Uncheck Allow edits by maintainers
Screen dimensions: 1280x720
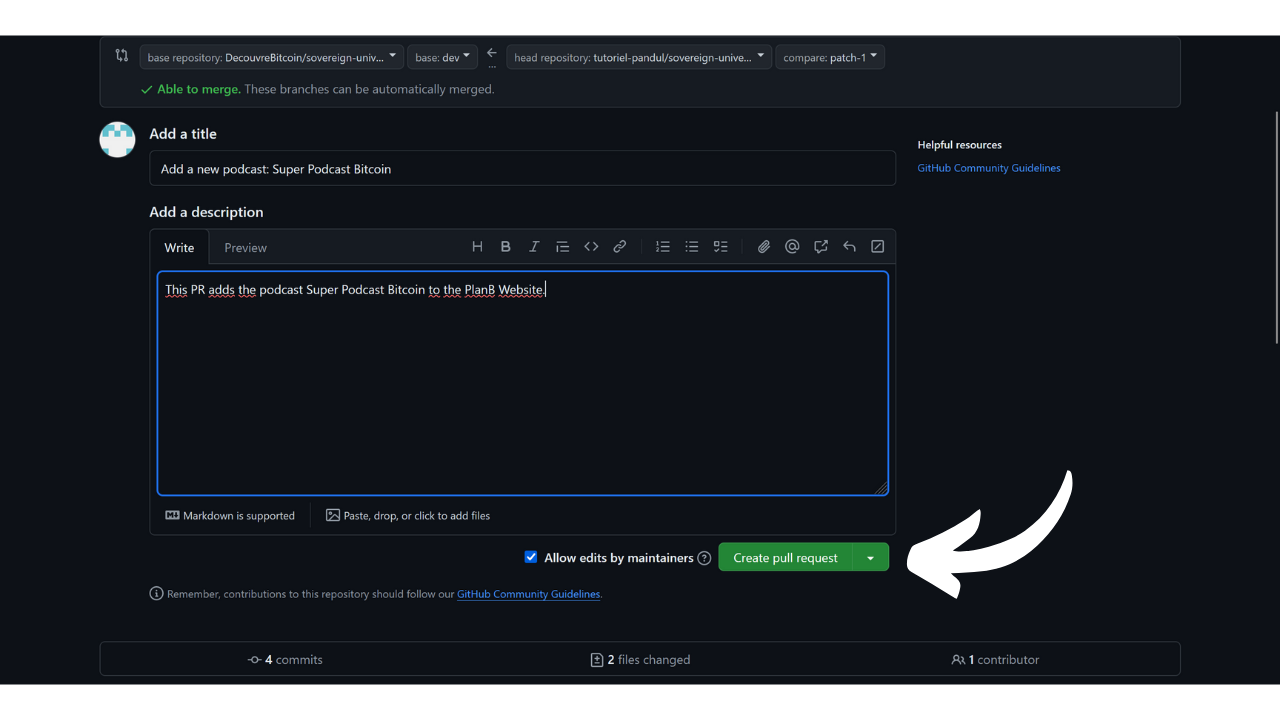coord(531,557)
